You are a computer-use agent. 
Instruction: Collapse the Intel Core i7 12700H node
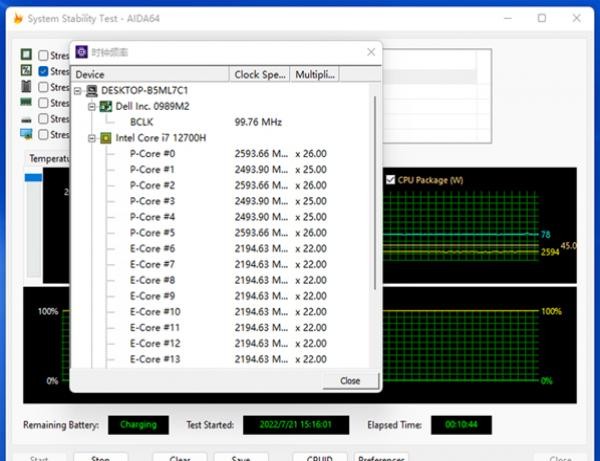point(91,138)
